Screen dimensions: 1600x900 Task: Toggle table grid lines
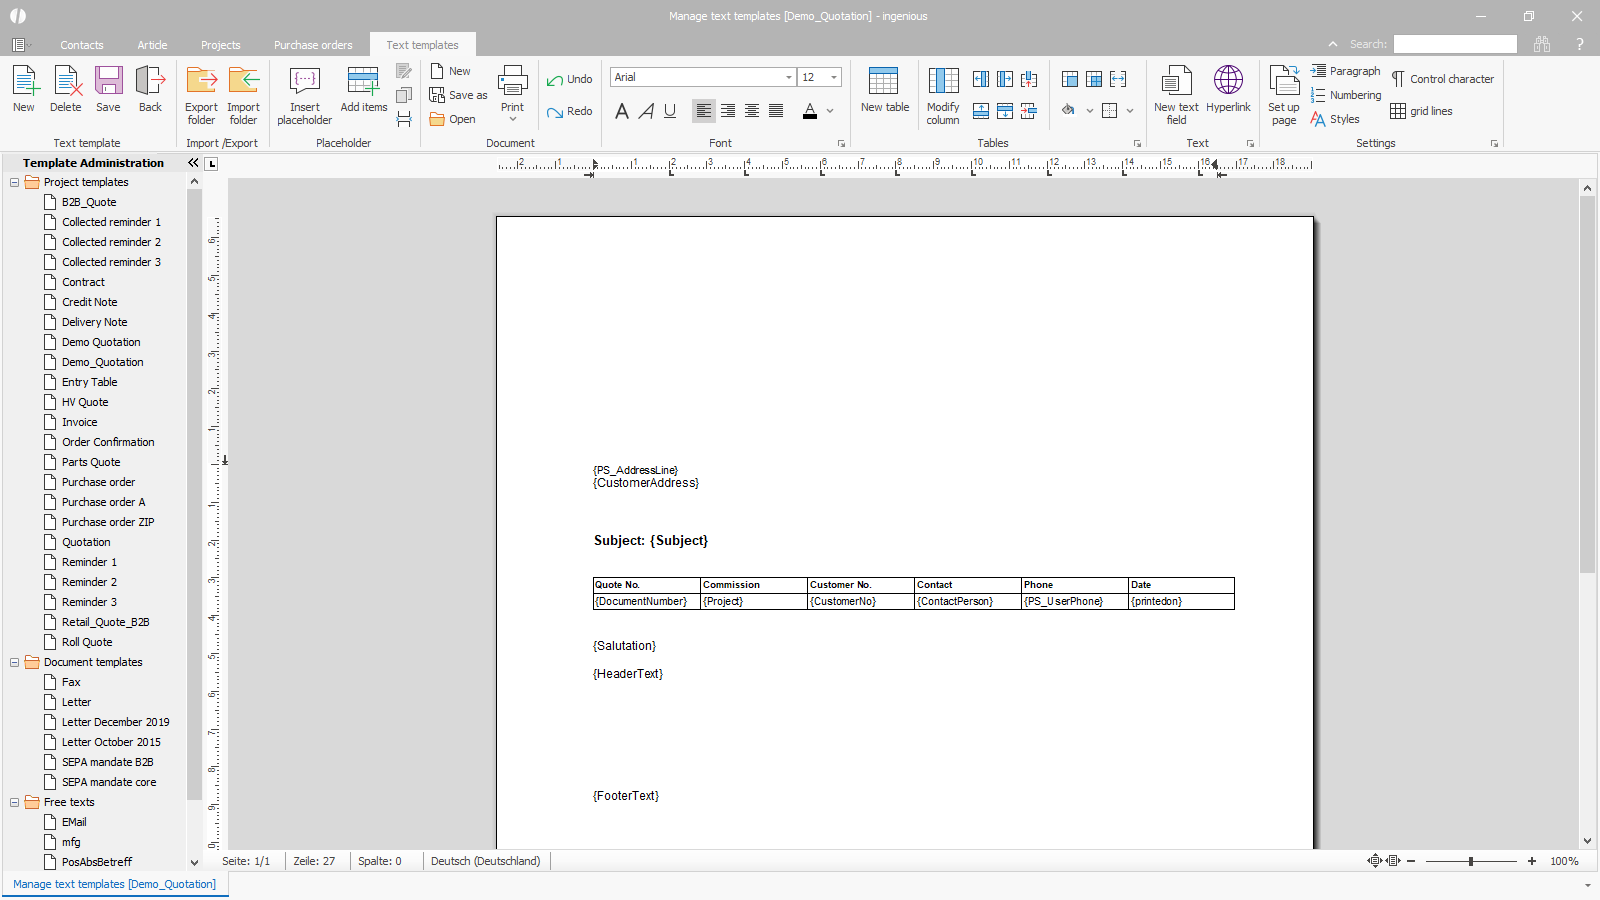(1421, 111)
